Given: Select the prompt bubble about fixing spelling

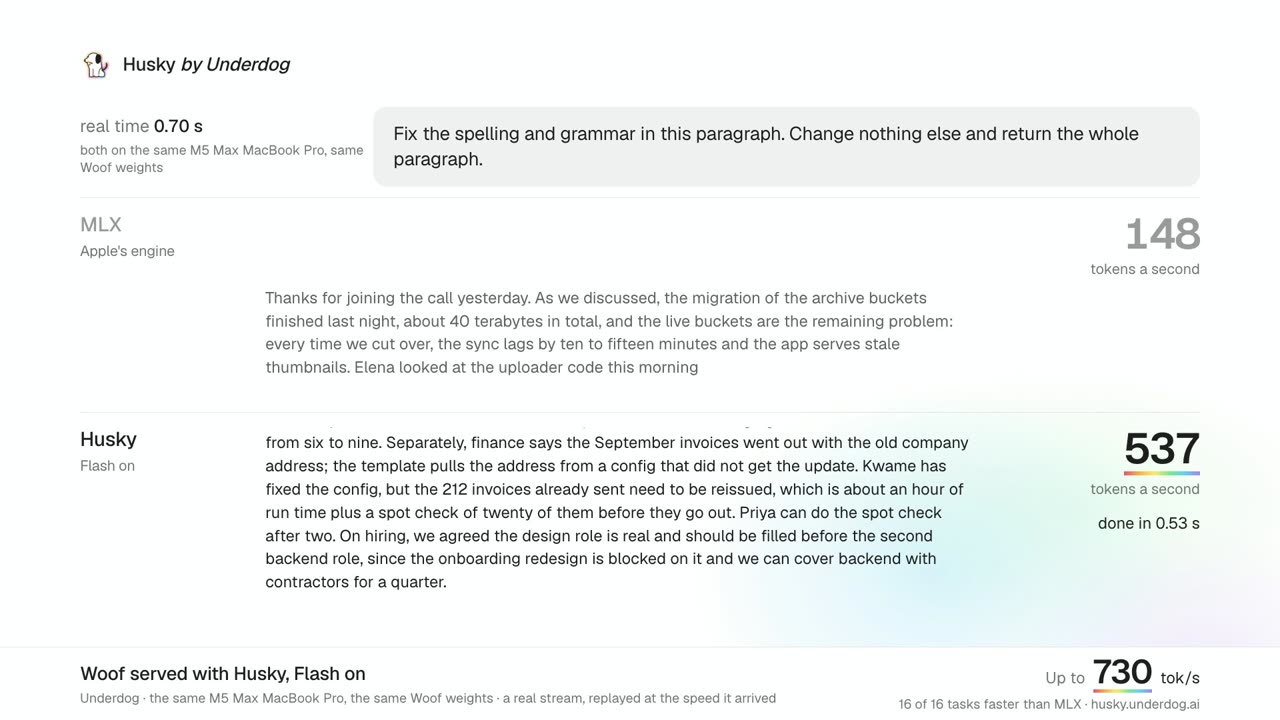Looking at the screenshot, I should tap(786, 146).
